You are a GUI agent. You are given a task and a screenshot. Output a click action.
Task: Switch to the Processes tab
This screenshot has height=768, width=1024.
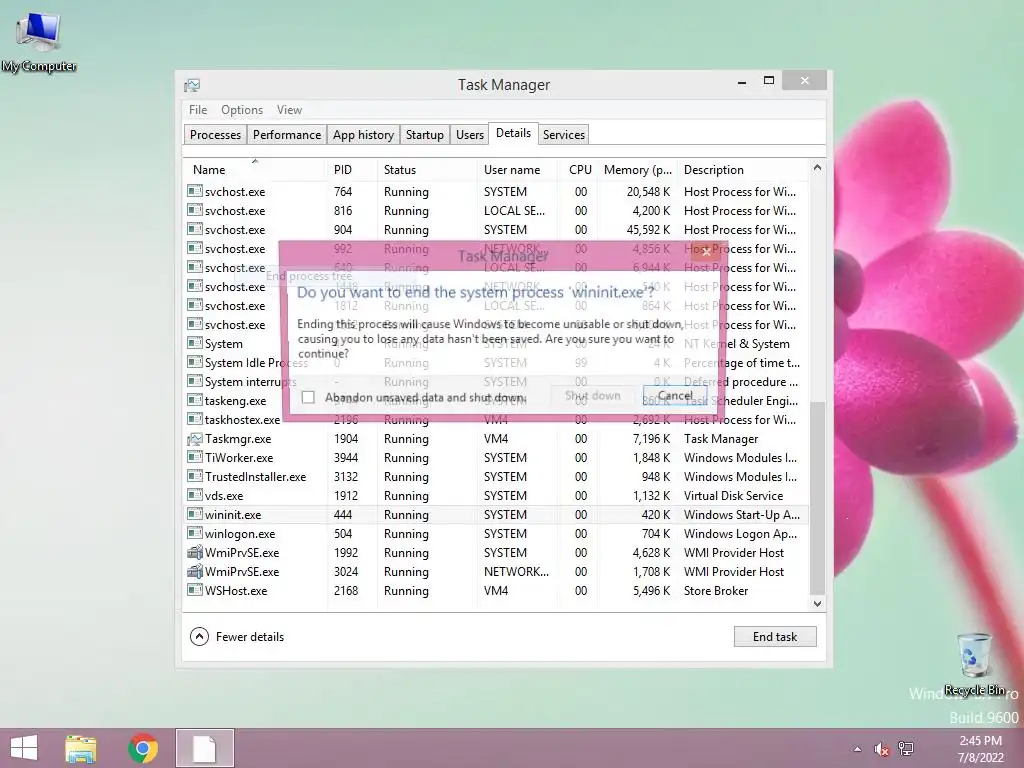[x=216, y=135]
